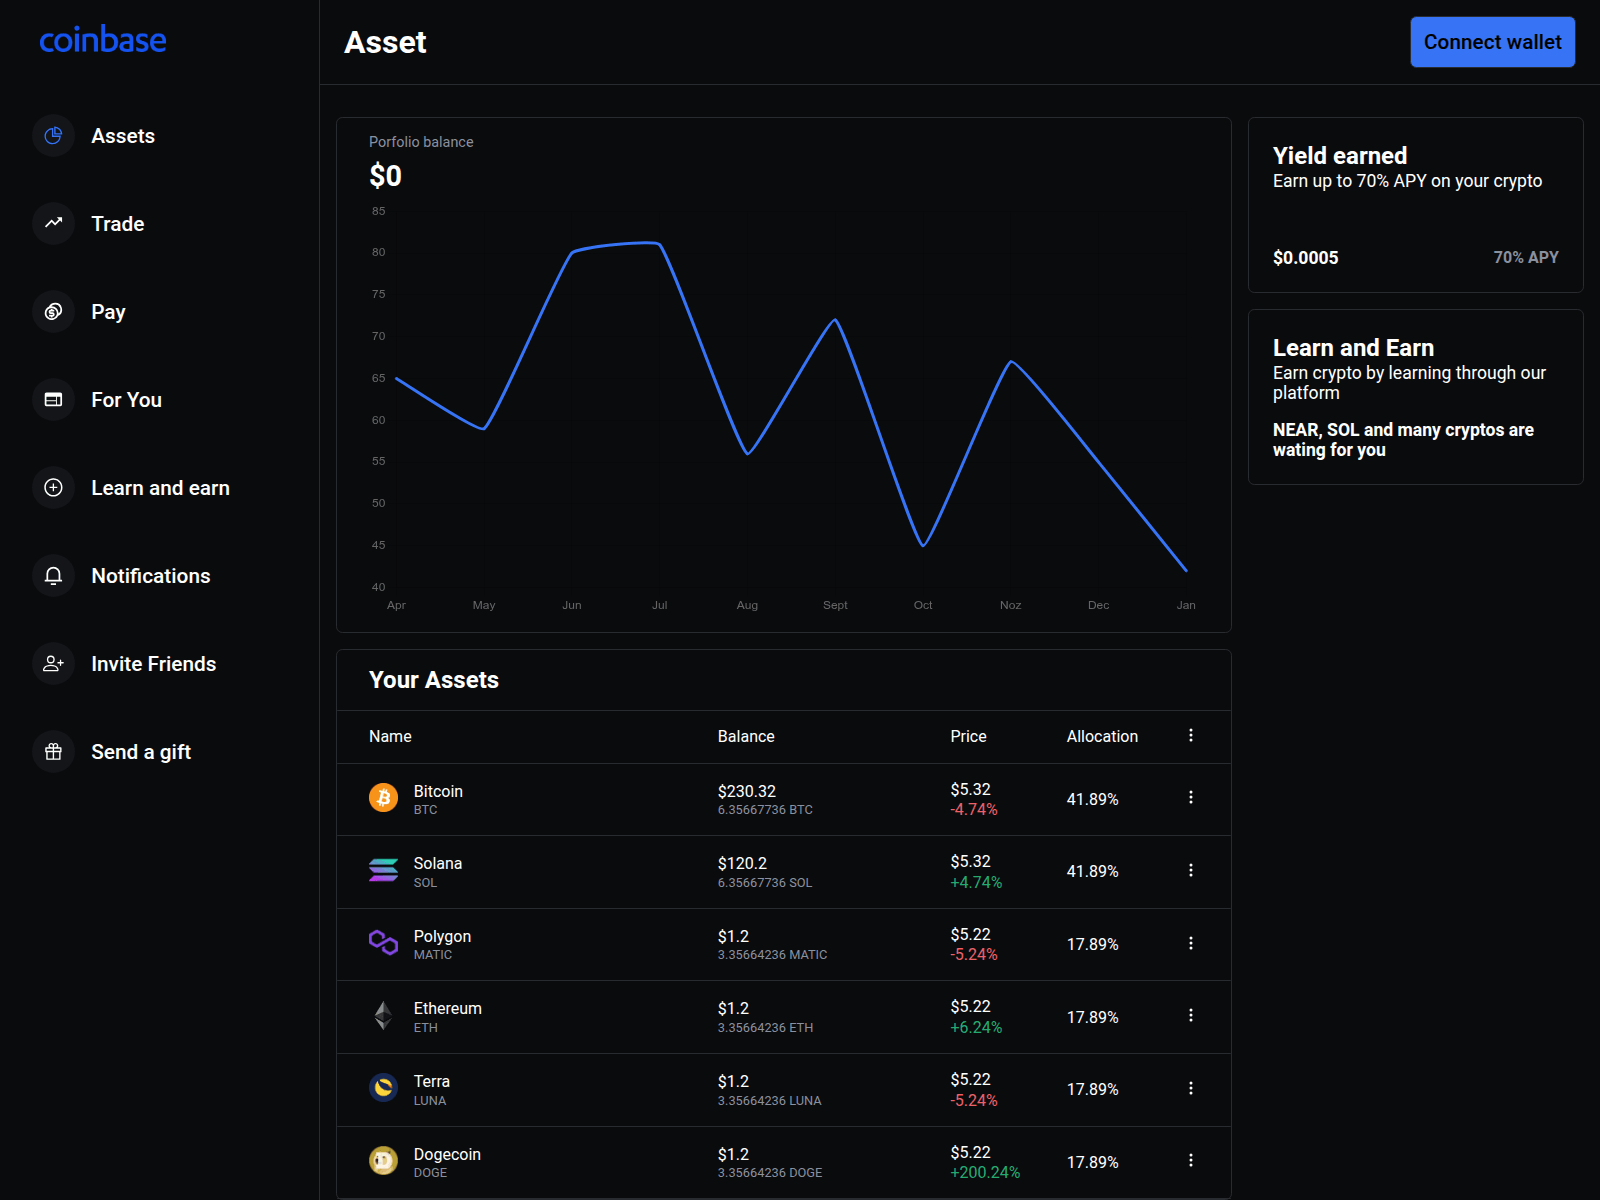Click the +6.24% Ethereum price change
The image size is (1600, 1200).
coord(976,1027)
